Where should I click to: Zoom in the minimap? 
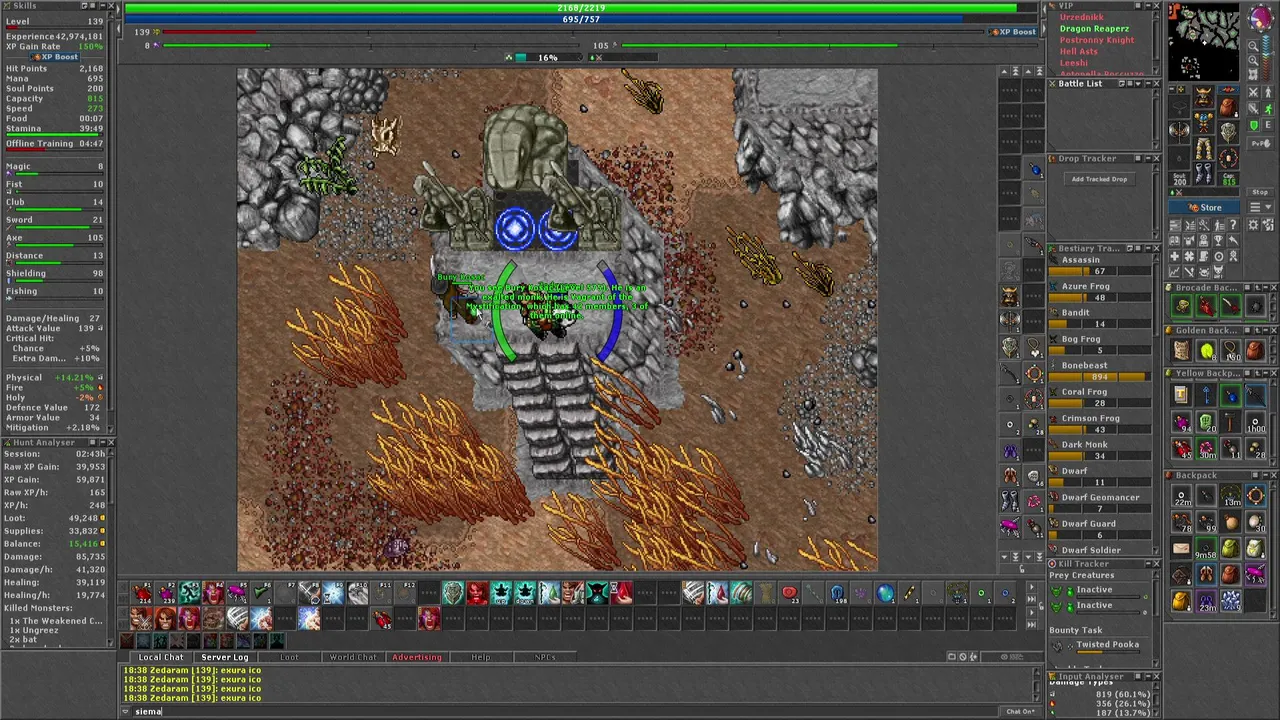tap(1253, 60)
